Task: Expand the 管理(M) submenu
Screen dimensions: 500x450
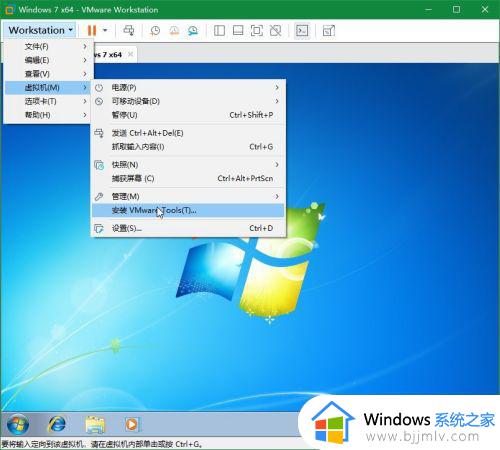Action: click(x=188, y=196)
